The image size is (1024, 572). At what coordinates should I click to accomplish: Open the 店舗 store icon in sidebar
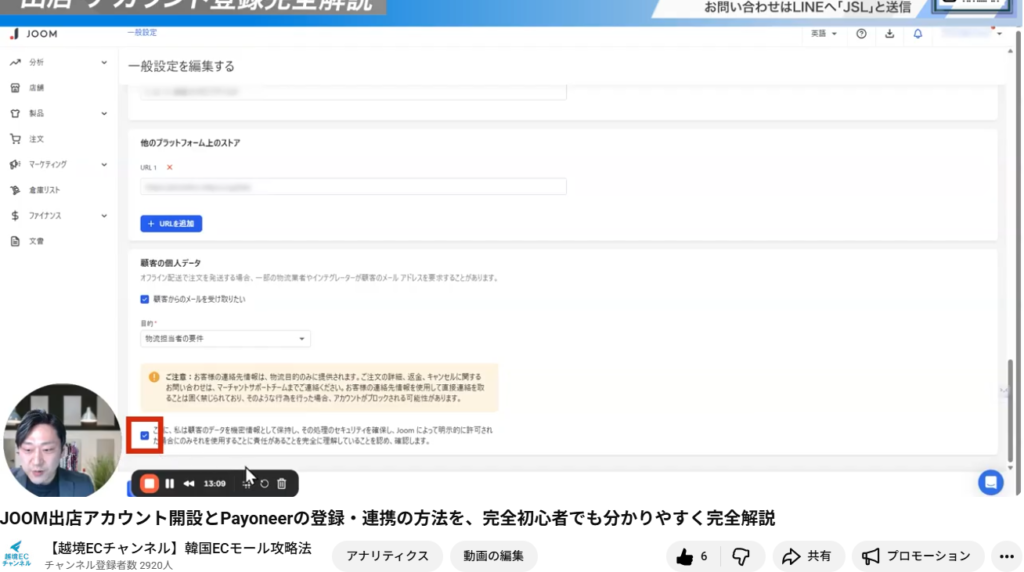coord(15,88)
